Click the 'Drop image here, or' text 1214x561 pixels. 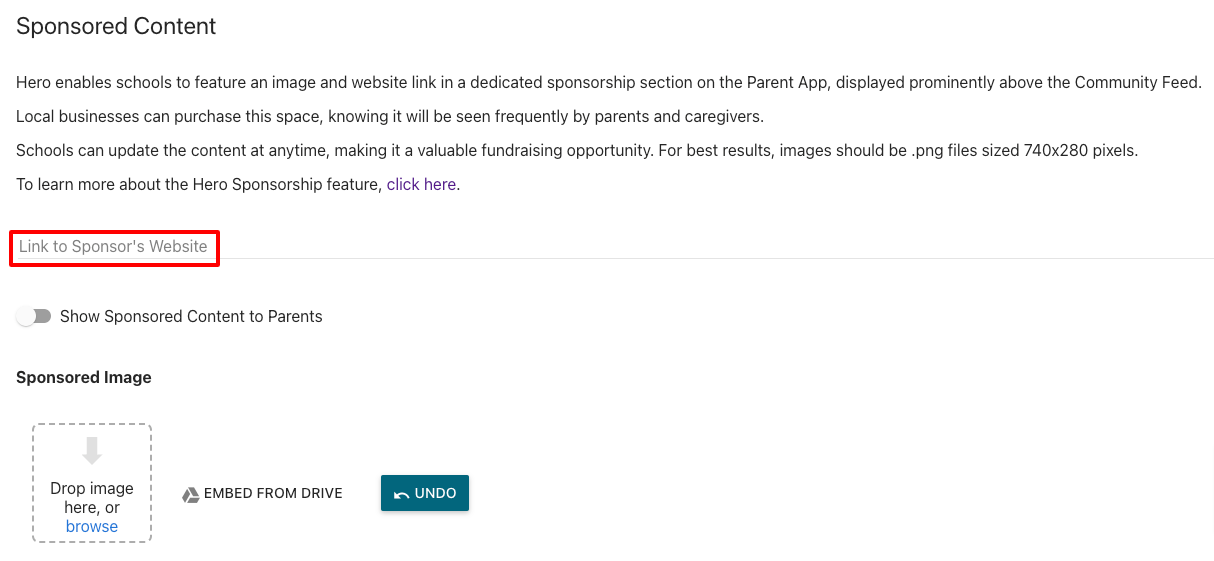[92, 498]
